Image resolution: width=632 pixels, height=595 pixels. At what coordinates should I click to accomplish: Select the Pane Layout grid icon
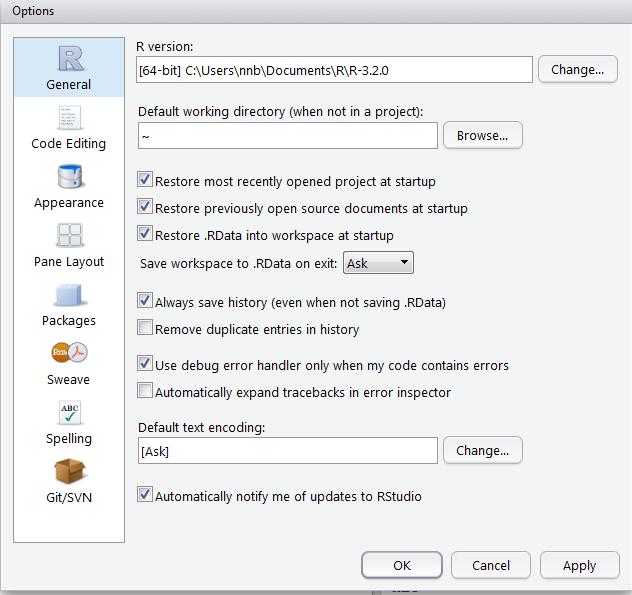coord(68,236)
